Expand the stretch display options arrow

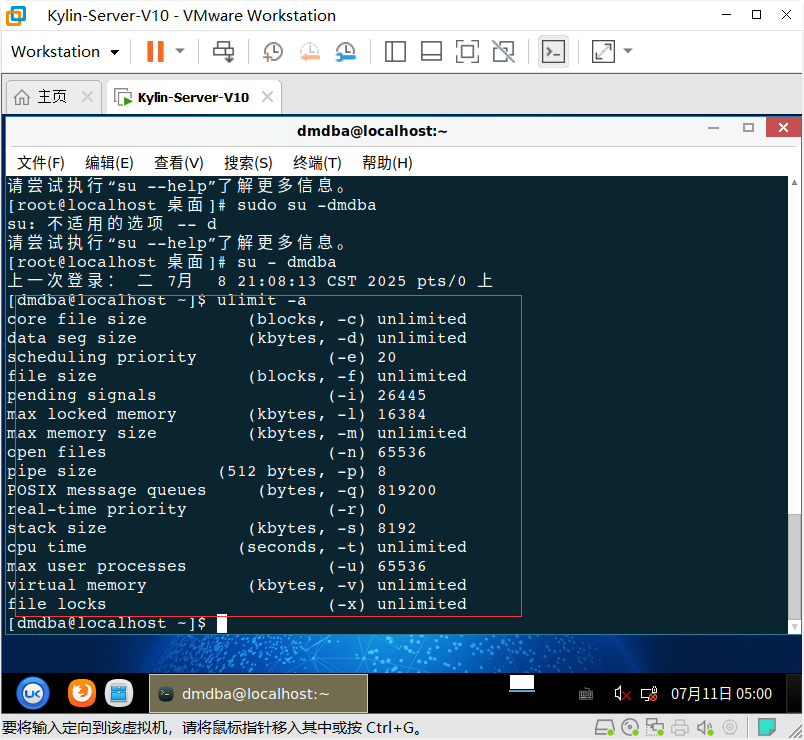[x=628, y=51]
